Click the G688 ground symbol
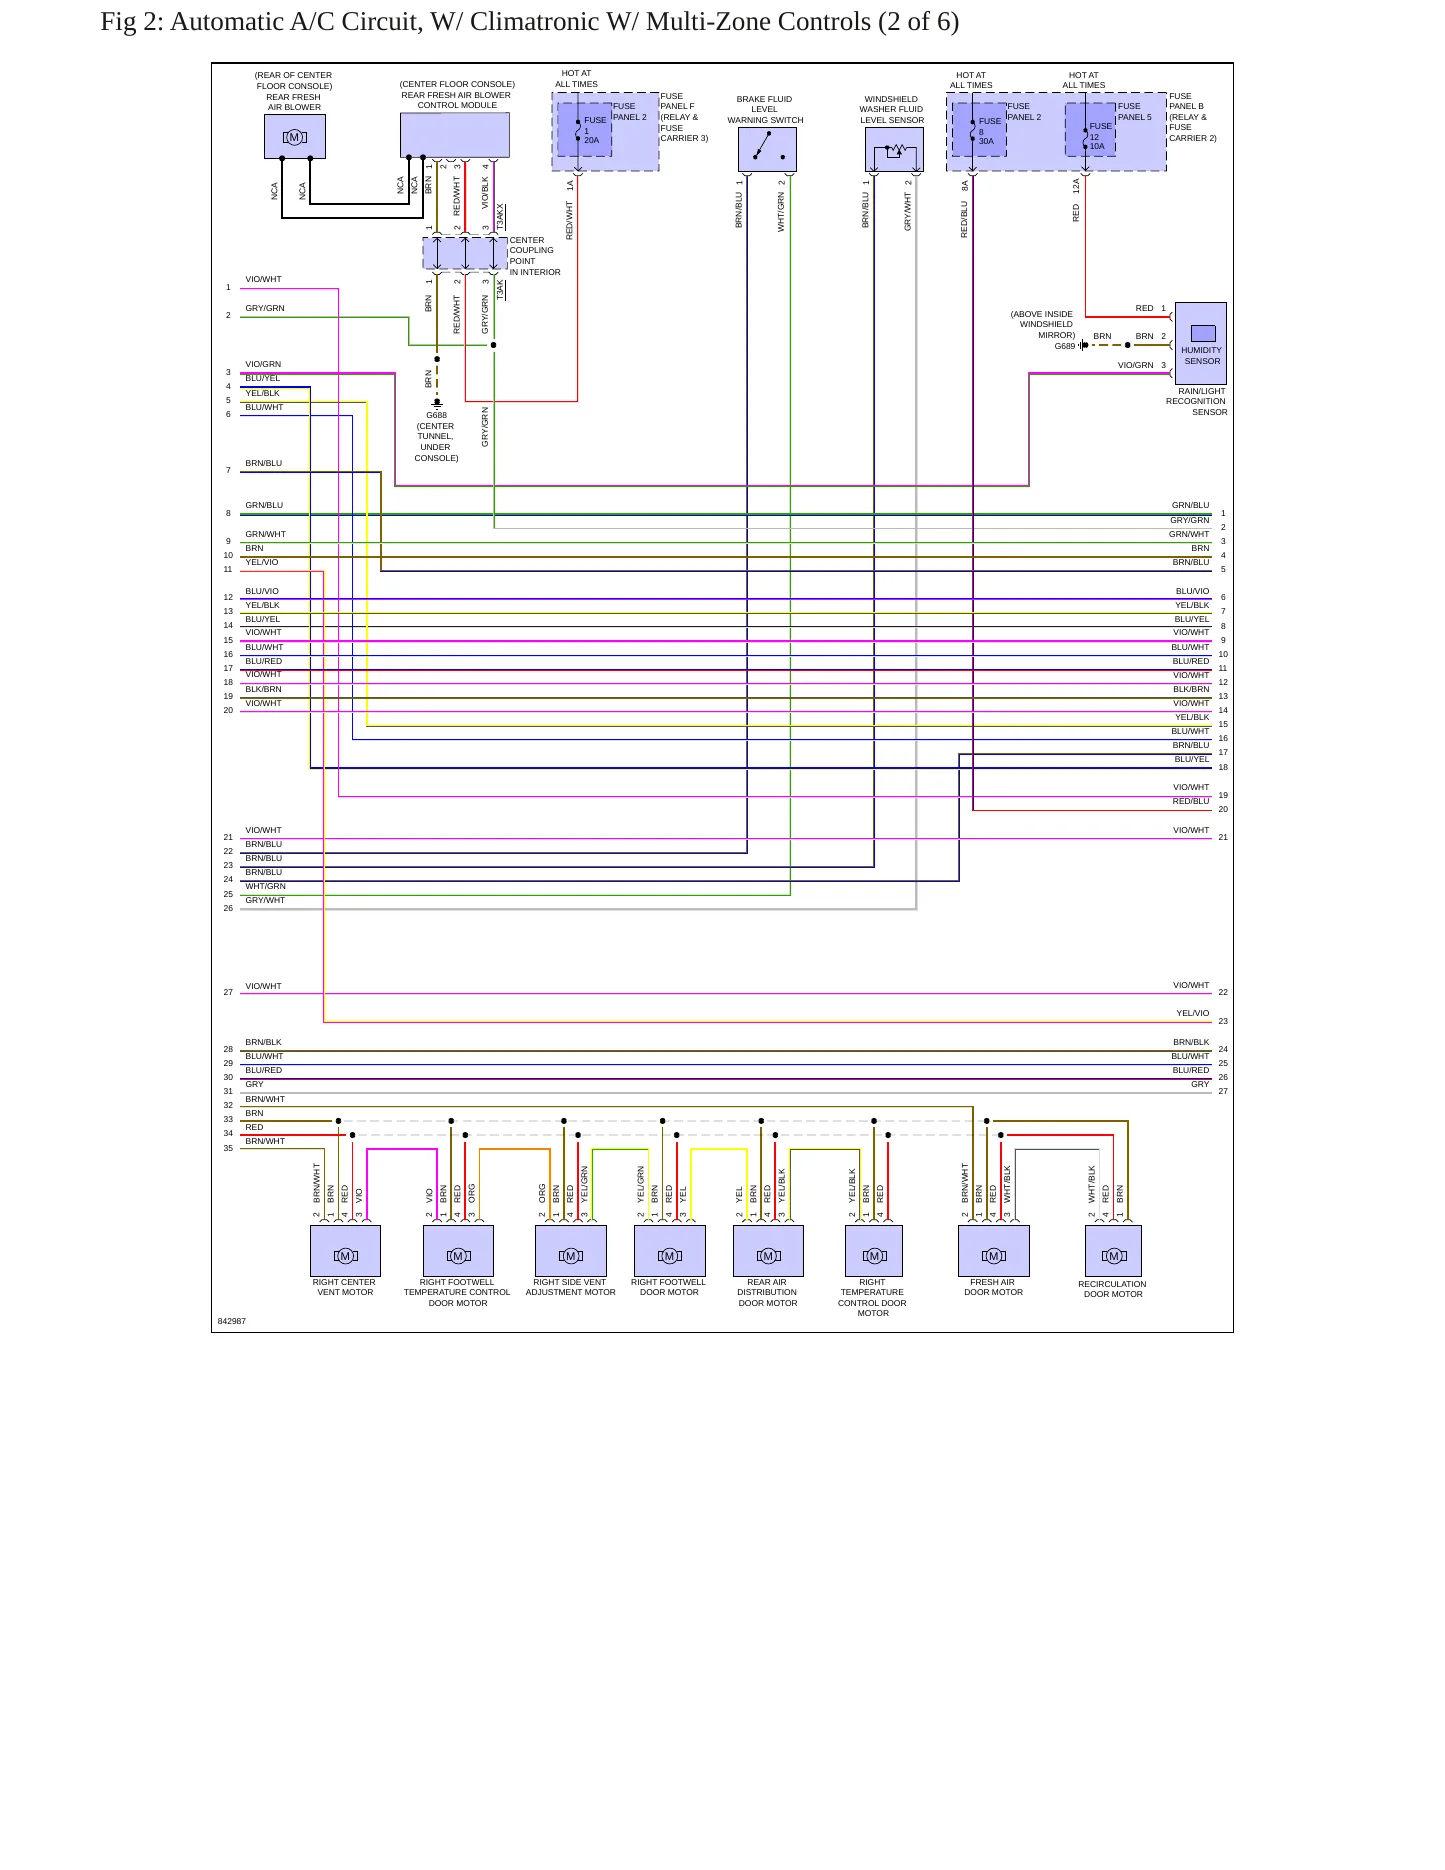Screen dimensions: 1445x1870 click(437, 404)
